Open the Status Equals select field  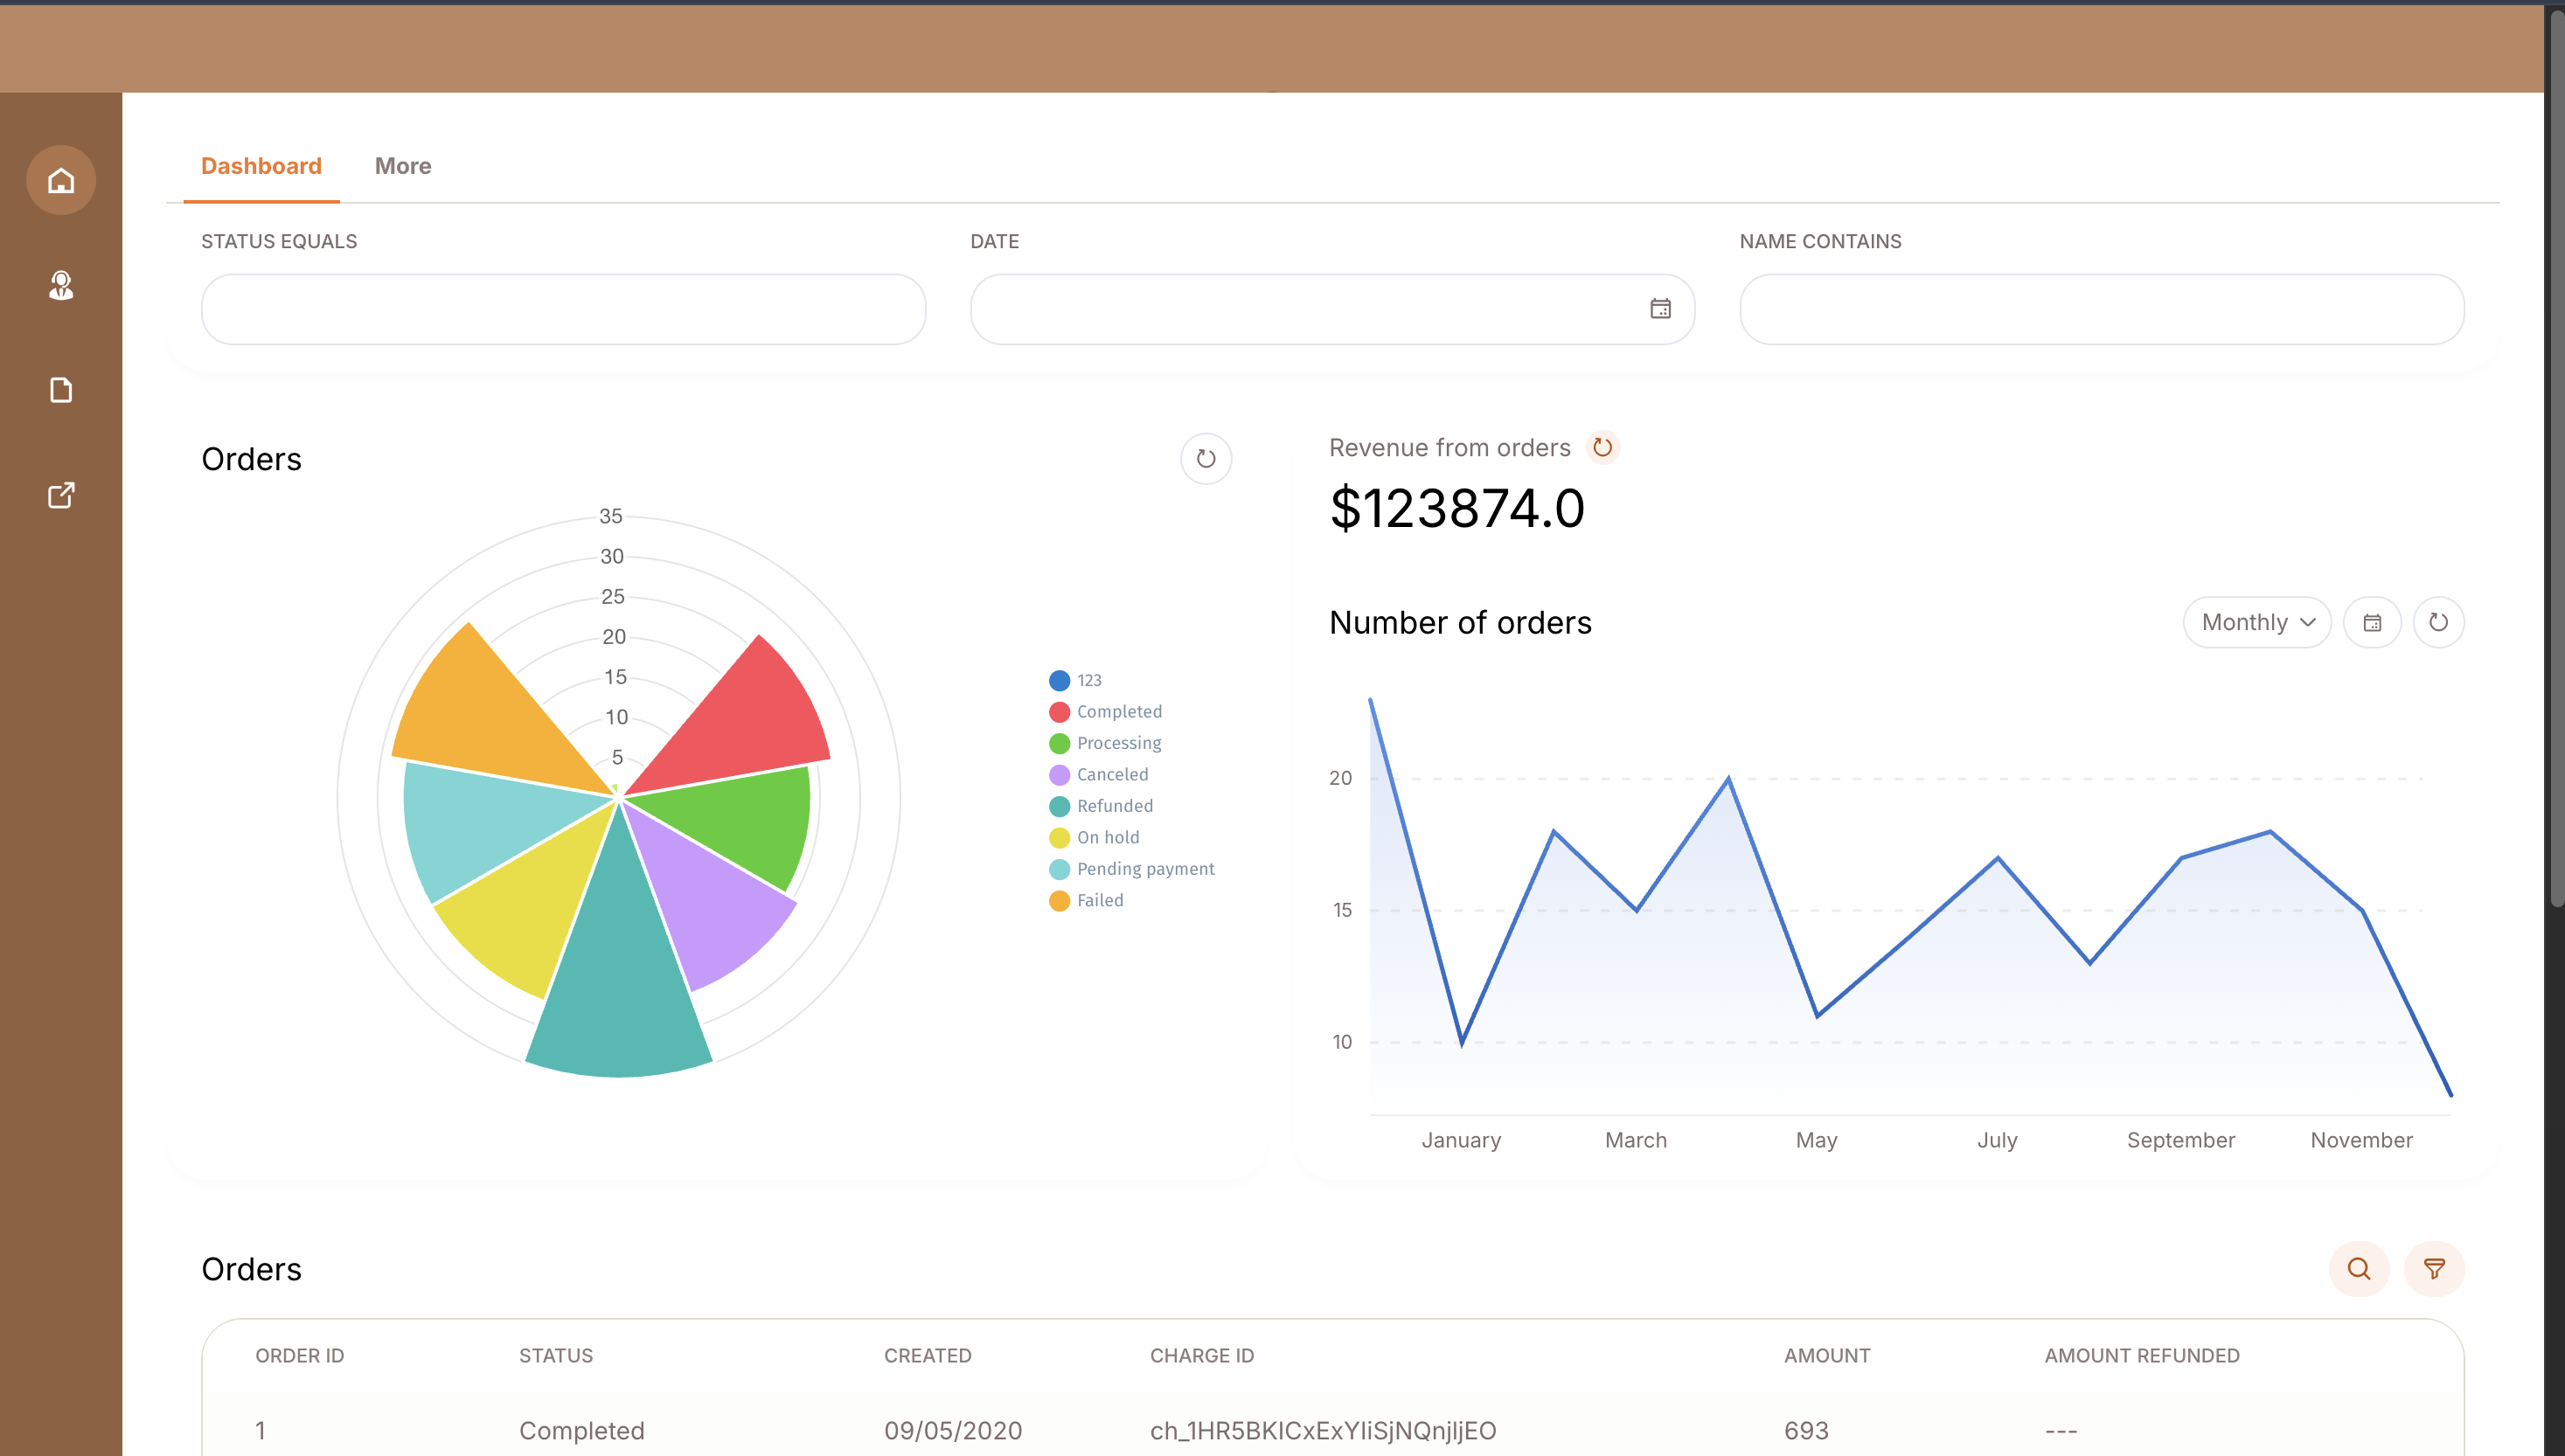pos(563,310)
